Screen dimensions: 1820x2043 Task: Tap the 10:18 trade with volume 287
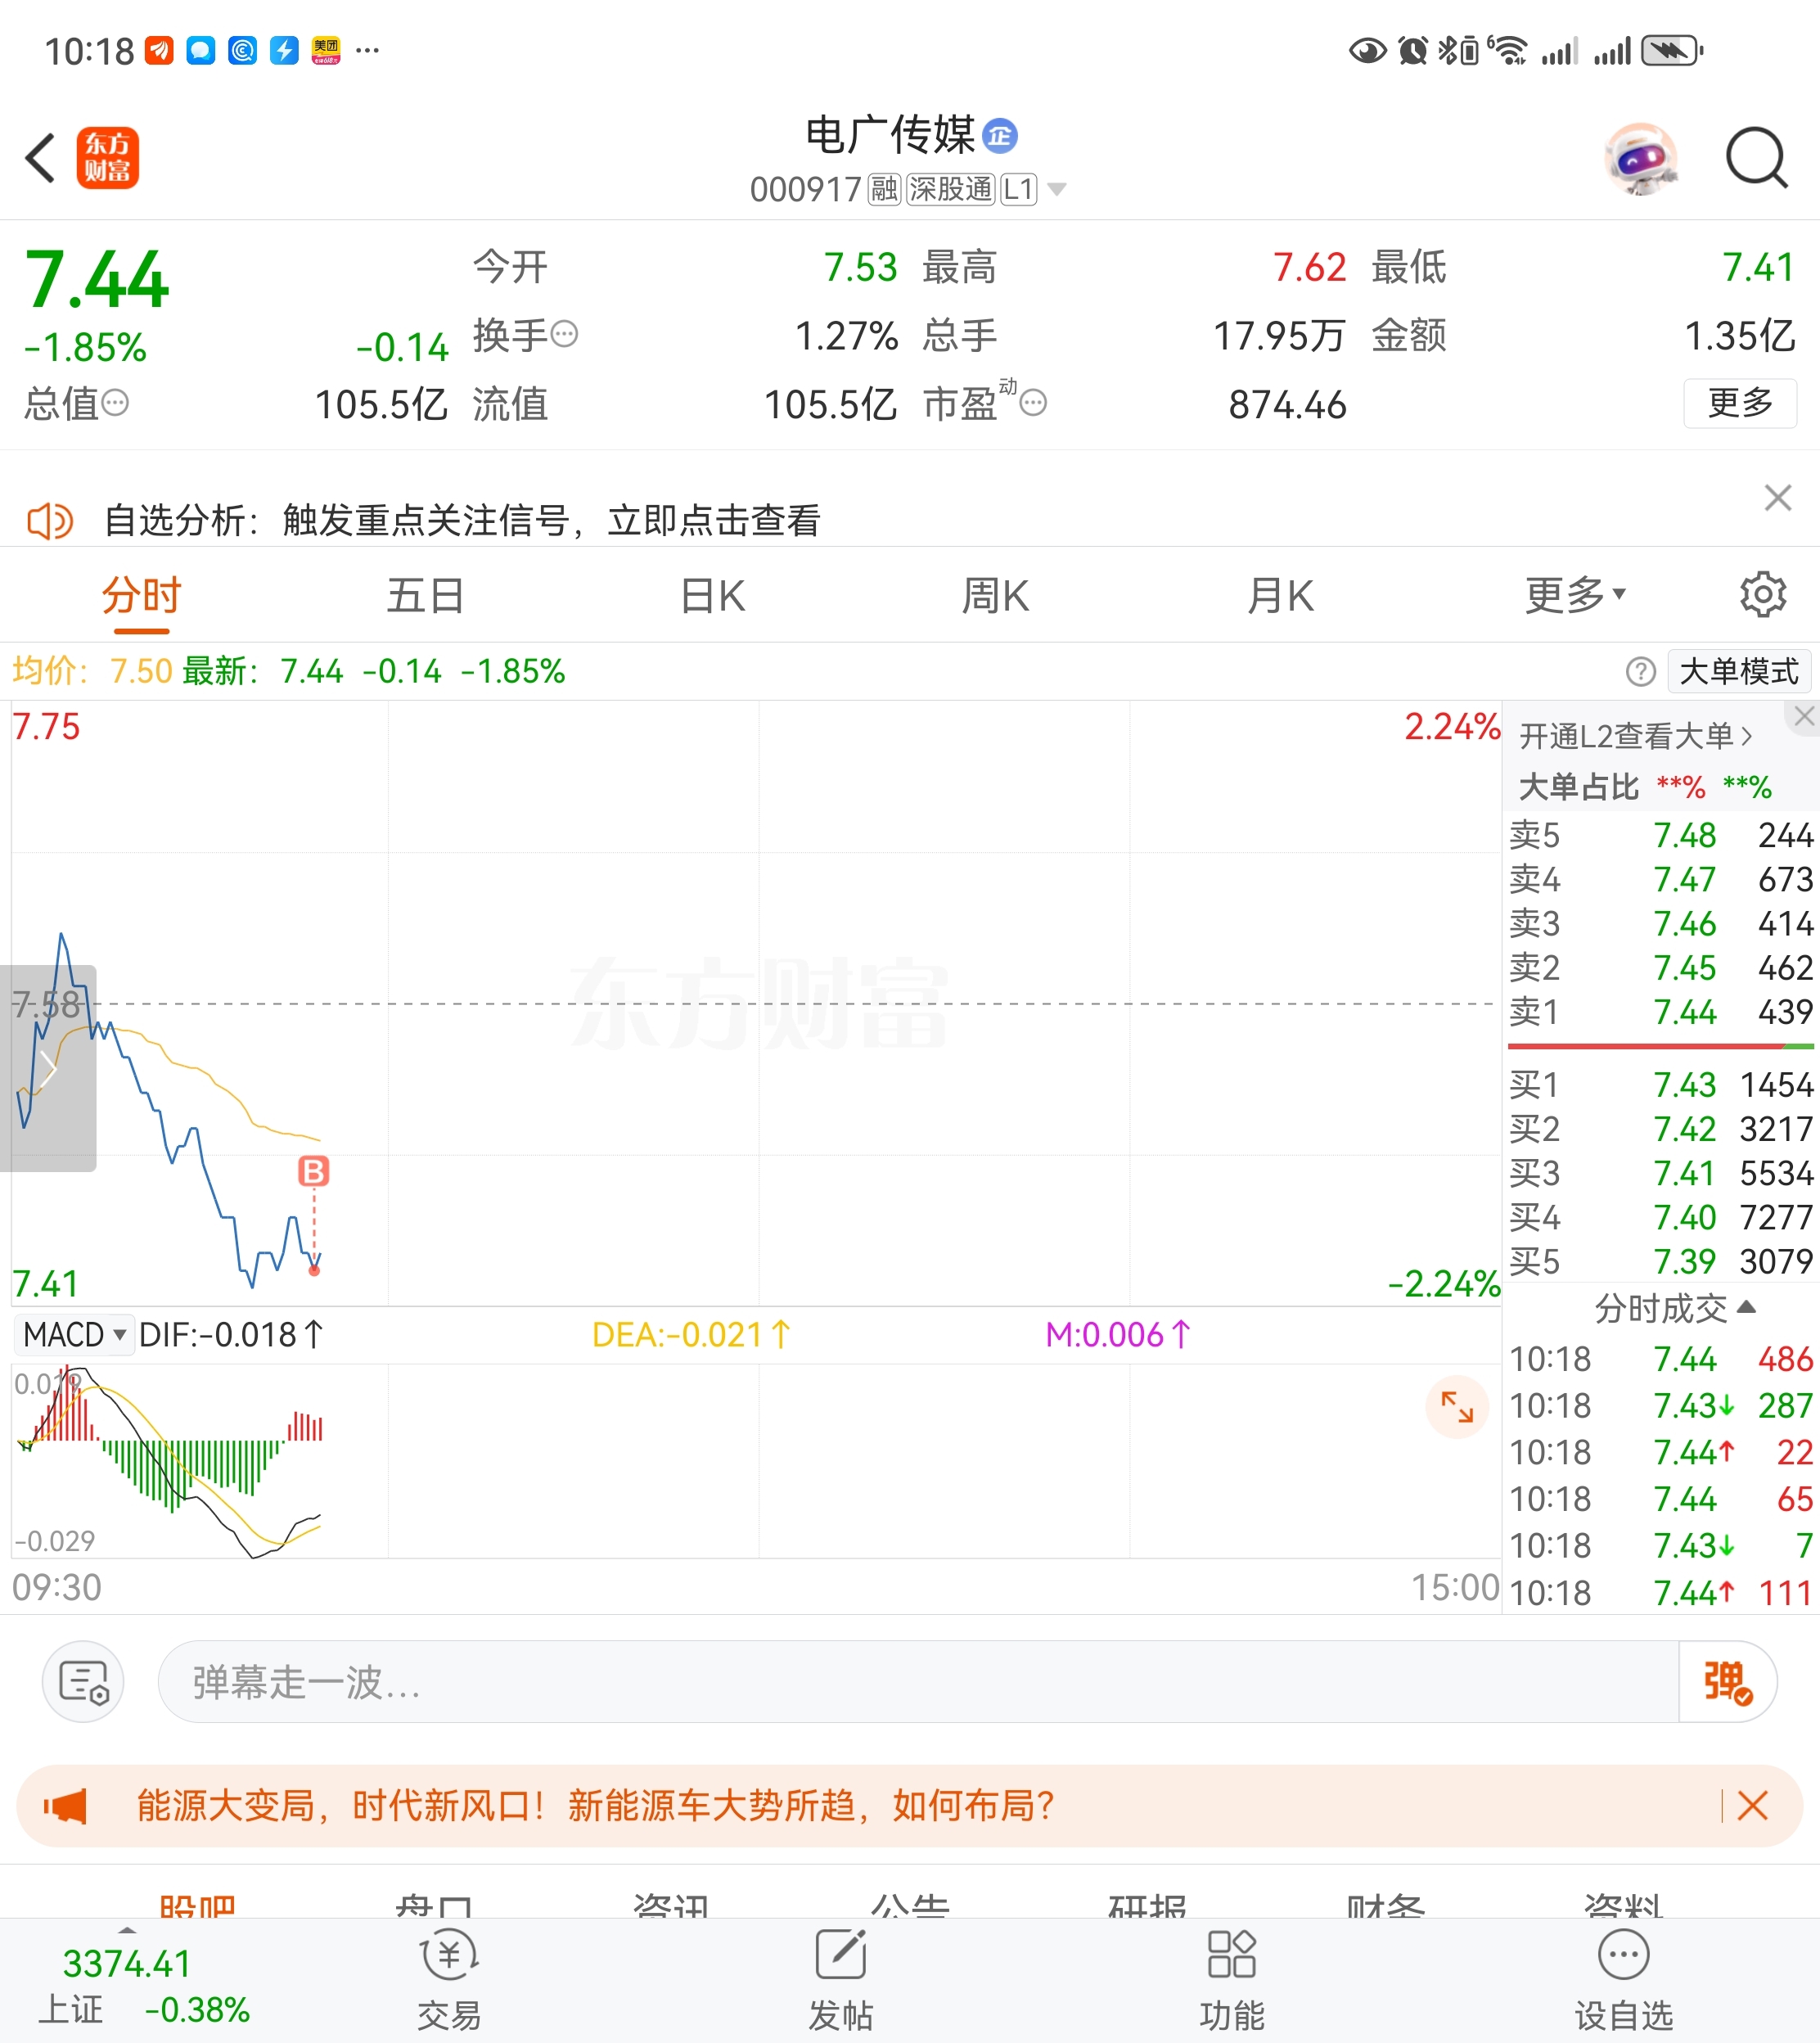1660,1406
